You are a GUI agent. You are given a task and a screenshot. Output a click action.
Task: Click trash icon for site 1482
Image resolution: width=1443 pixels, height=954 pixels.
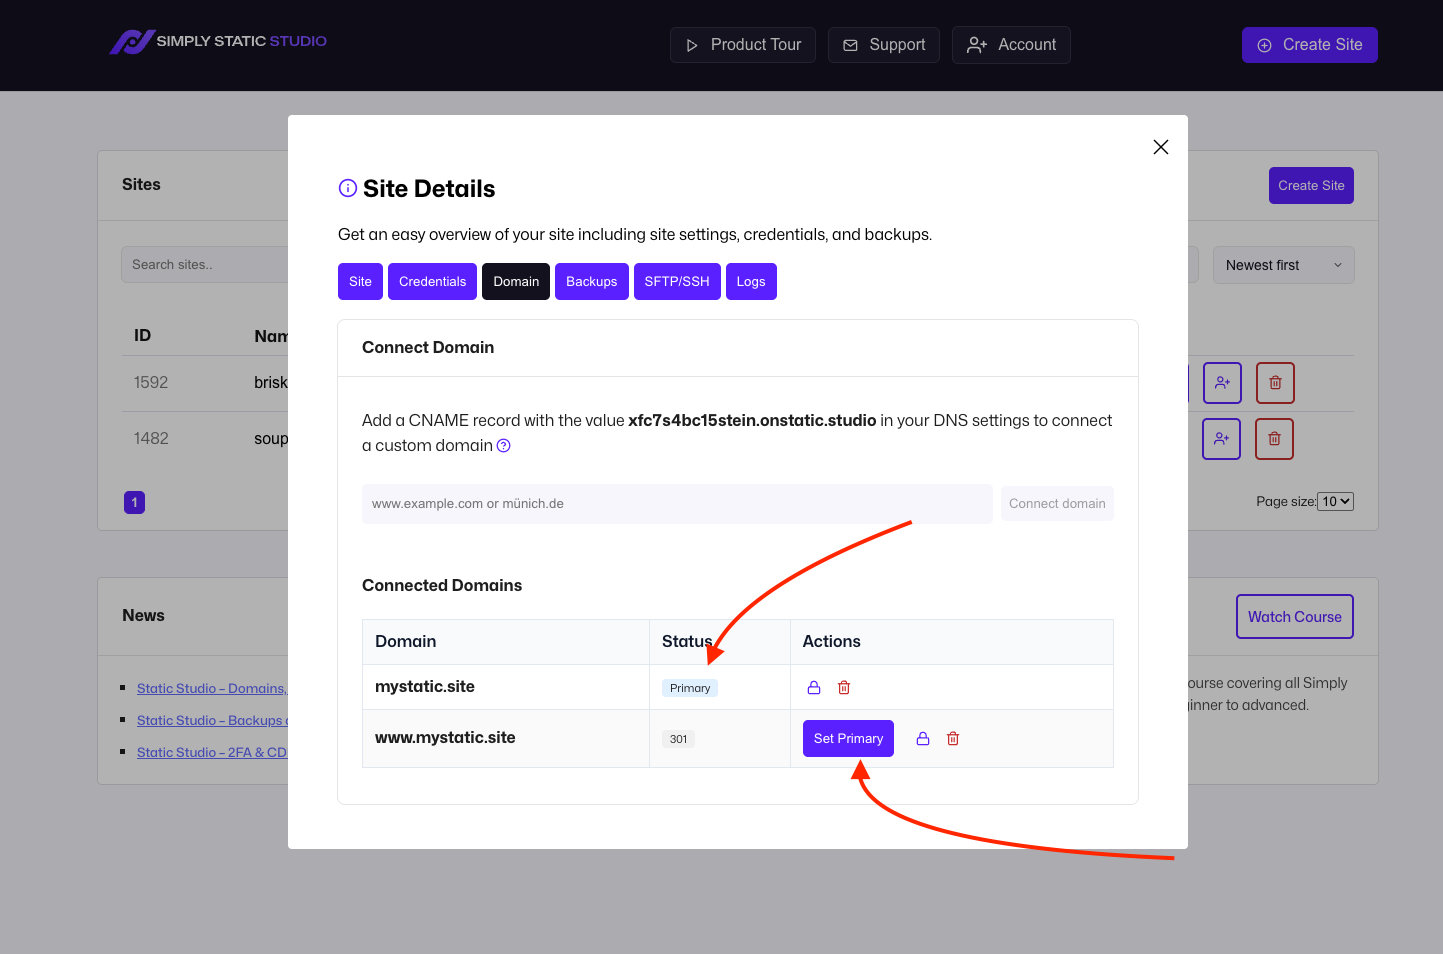(1274, 439)
